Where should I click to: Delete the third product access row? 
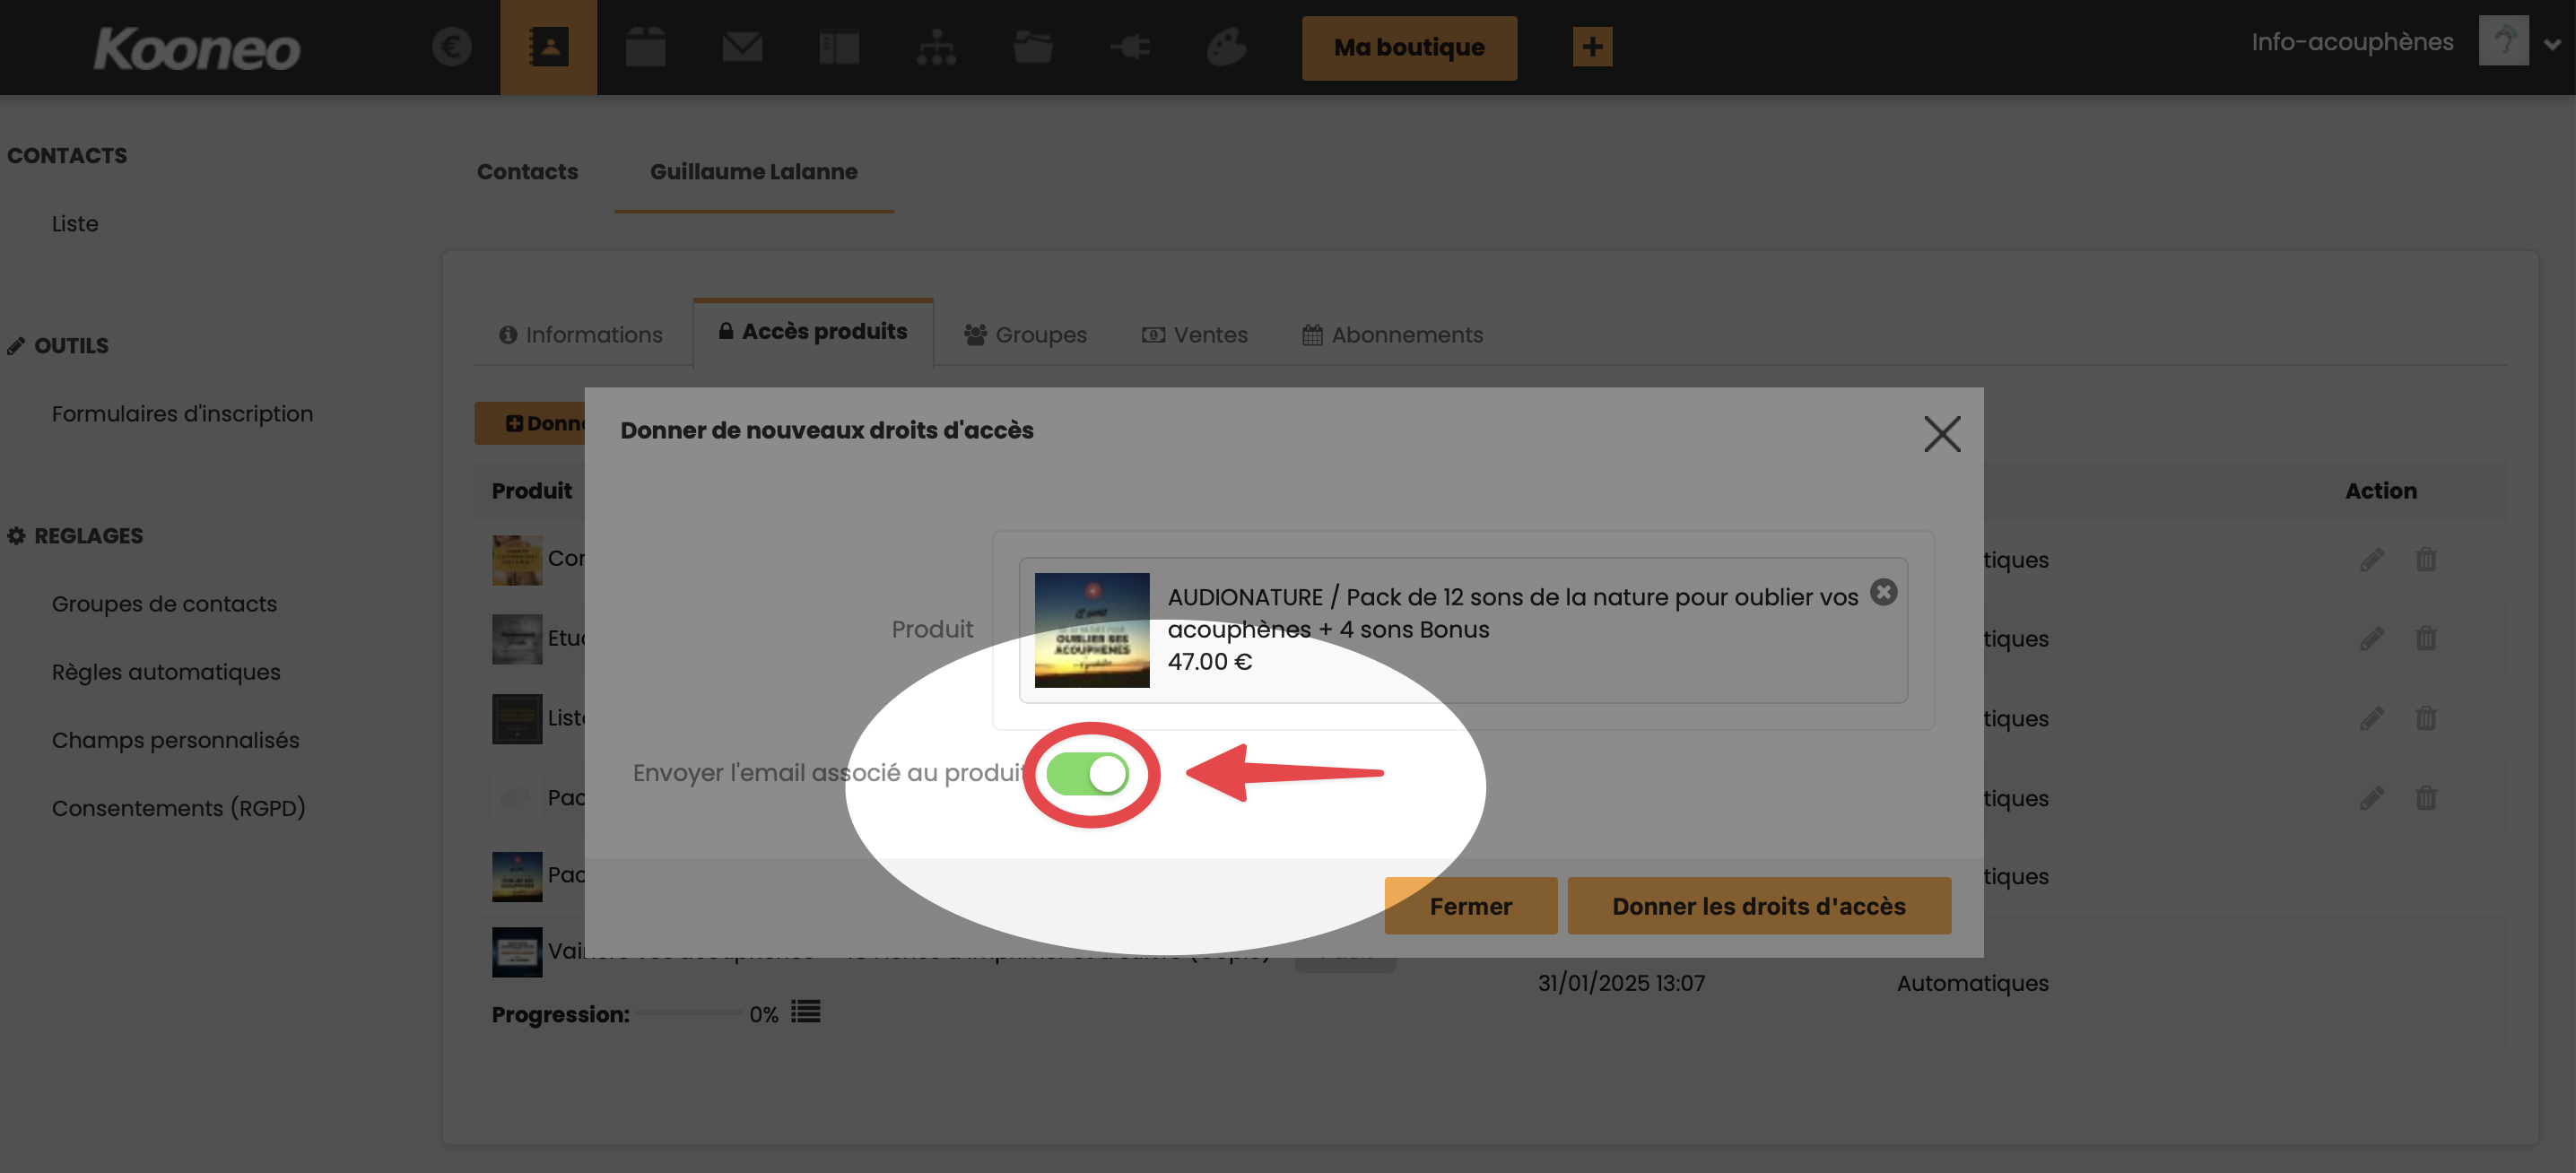2425,718
